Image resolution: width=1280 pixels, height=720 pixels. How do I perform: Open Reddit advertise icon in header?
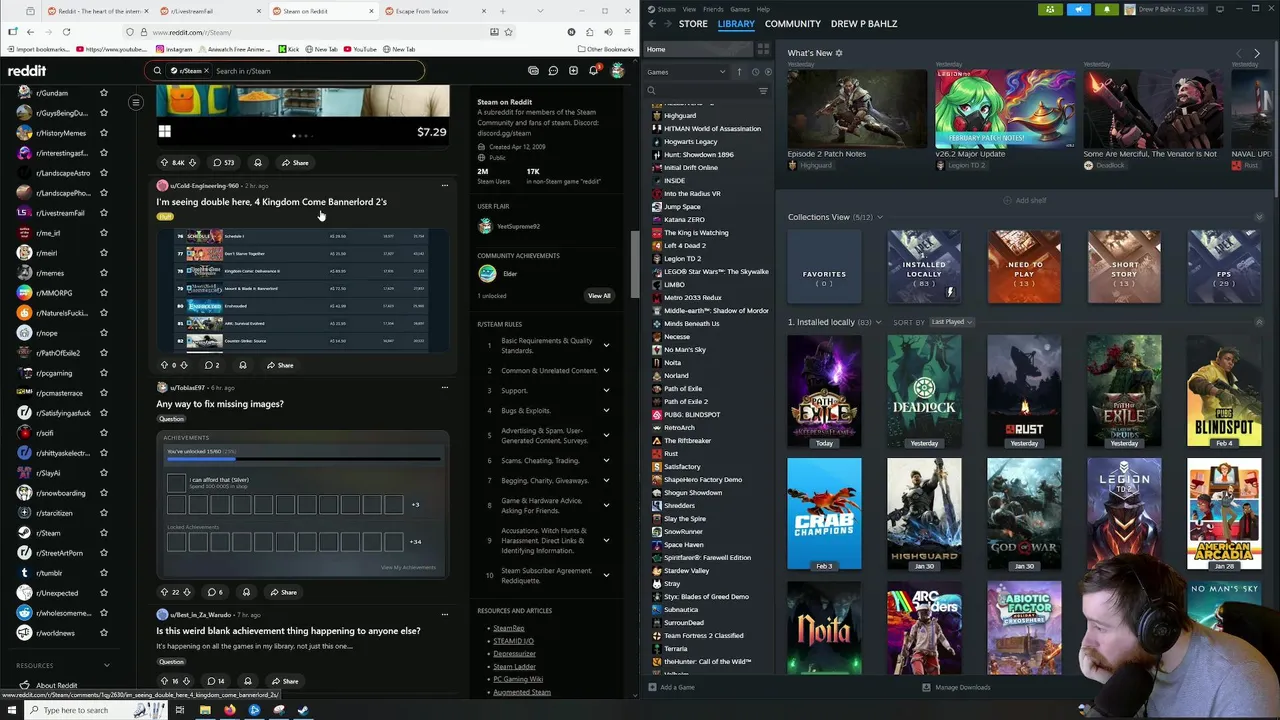click(533, 71)
